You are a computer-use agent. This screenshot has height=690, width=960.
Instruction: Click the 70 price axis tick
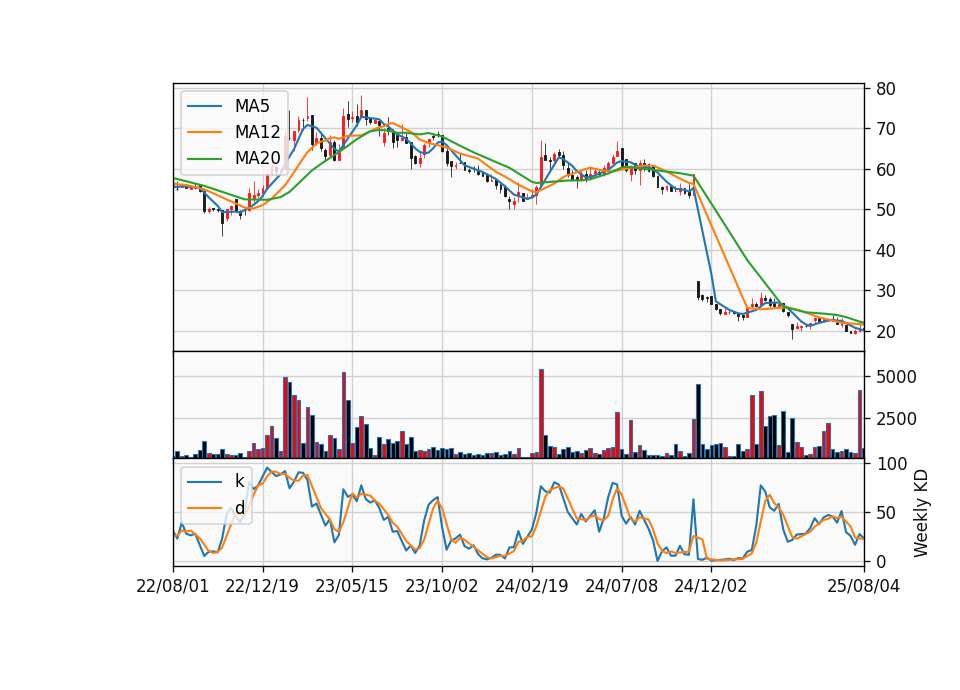(x=885, y=129)
